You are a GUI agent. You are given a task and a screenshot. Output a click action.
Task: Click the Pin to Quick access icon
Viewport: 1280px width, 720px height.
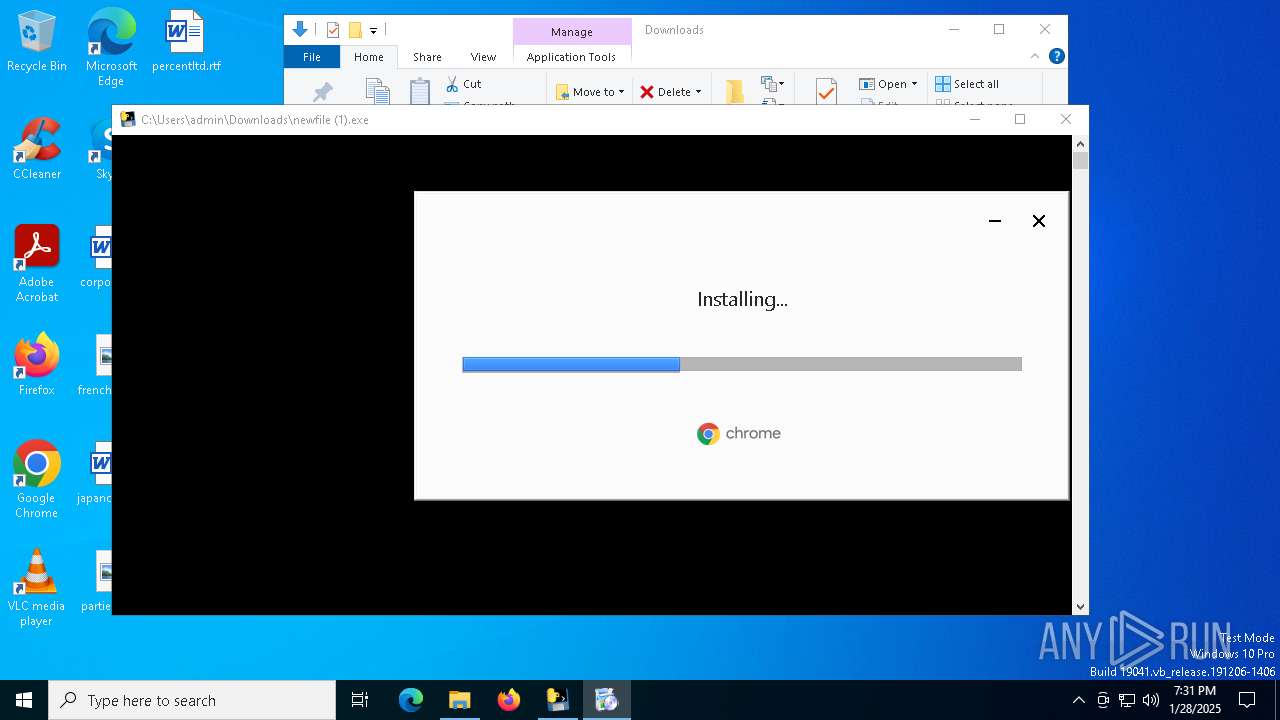point(322,92)
